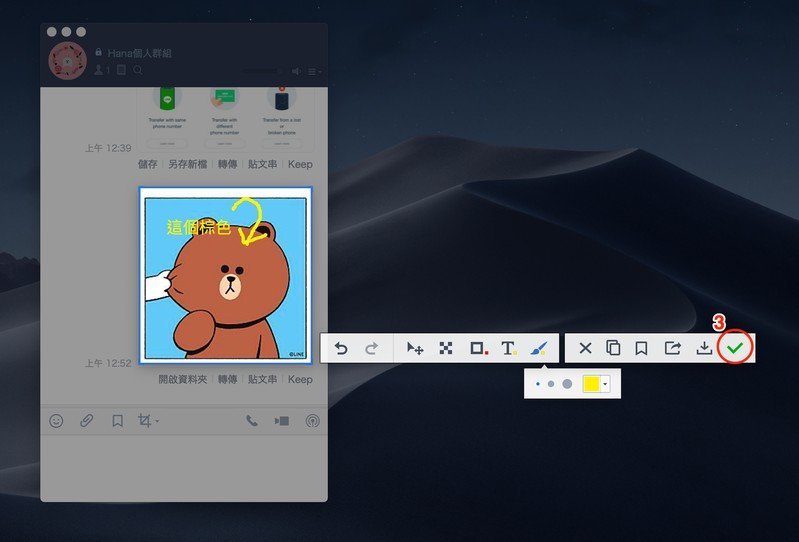Click the yellow brush color swatch

(591, 384)
